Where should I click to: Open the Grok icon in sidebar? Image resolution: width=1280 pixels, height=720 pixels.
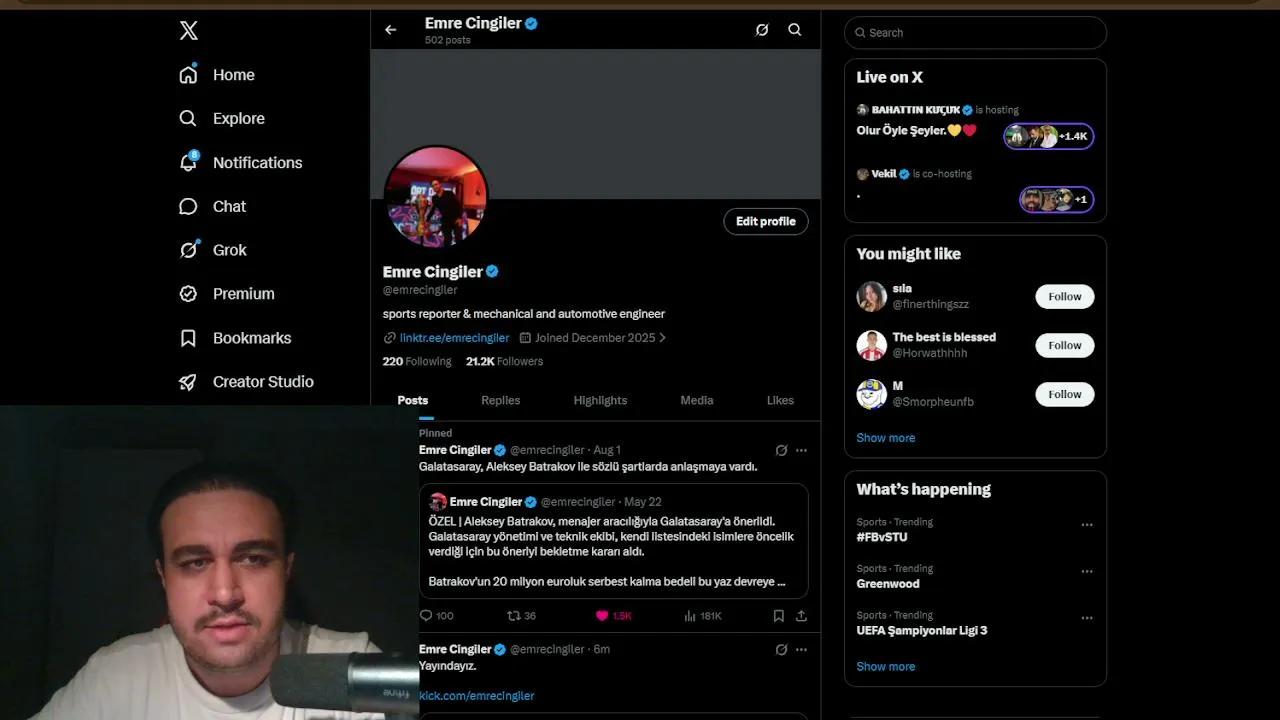[188, 250]
